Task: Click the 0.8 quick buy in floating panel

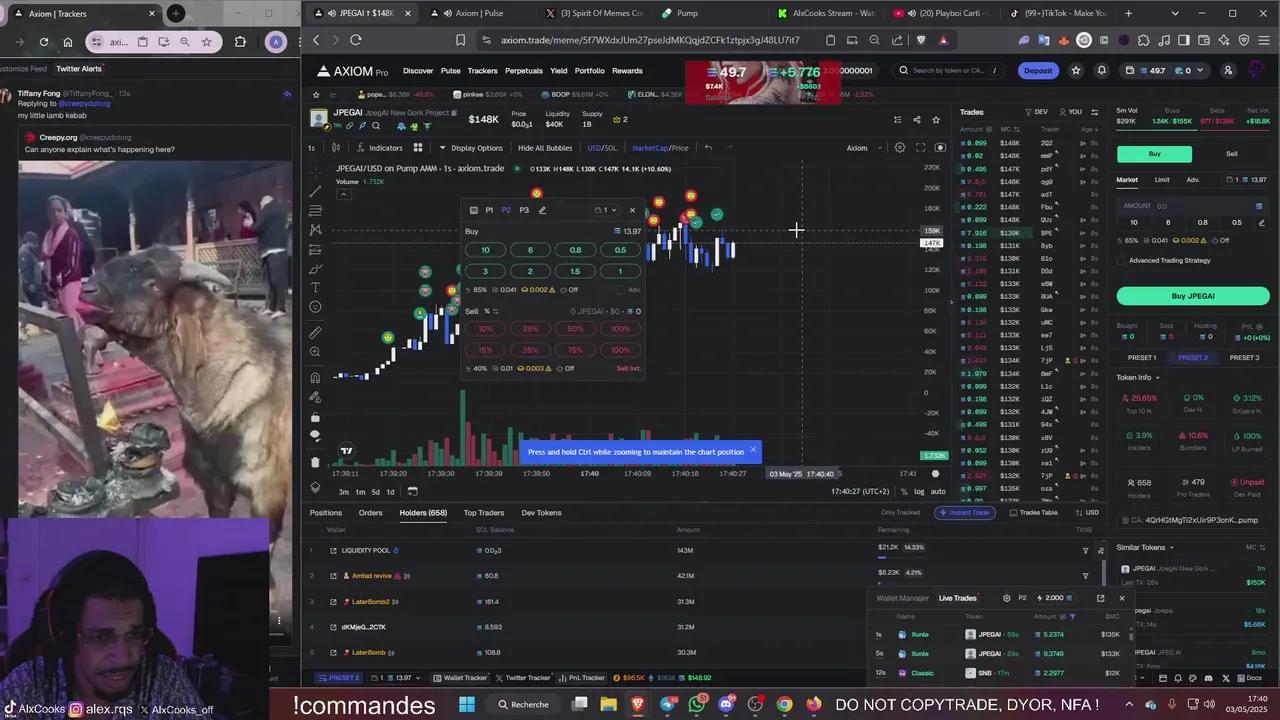Action: tap(575, 250)
